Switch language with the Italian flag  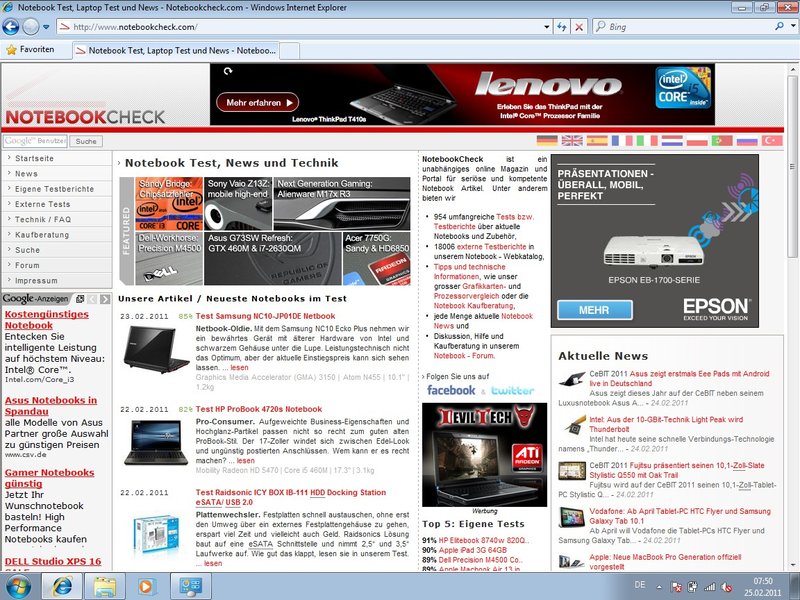tap(647, 140)
